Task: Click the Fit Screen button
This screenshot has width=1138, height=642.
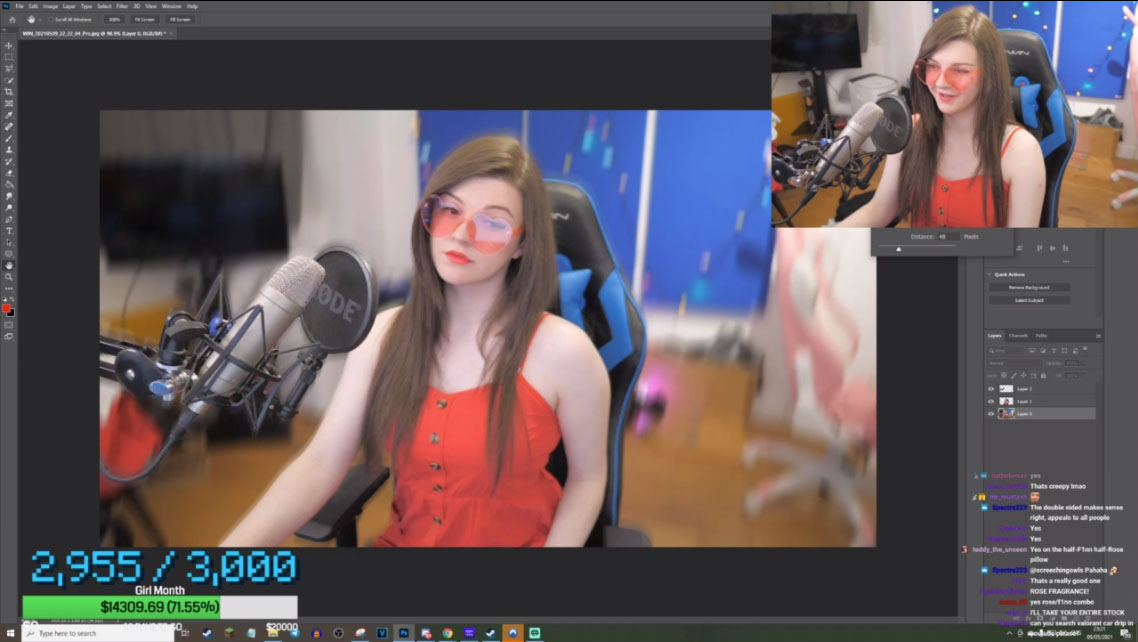Action: (x=144, y=20)
